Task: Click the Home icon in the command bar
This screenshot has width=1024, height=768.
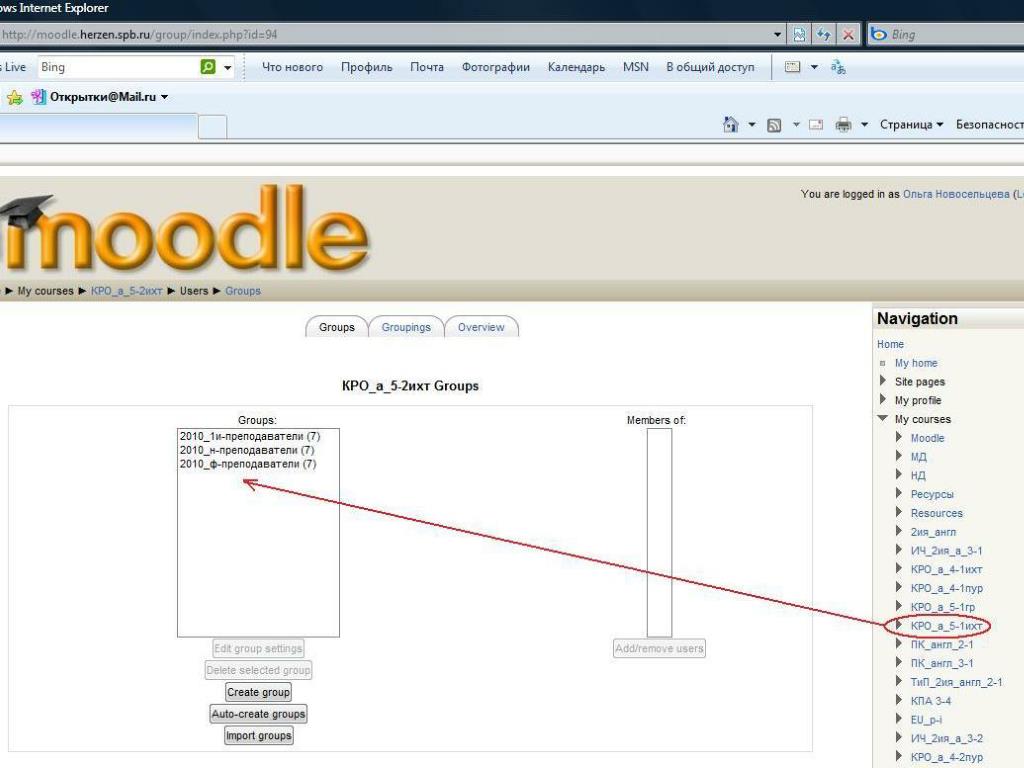Action: 731,124
